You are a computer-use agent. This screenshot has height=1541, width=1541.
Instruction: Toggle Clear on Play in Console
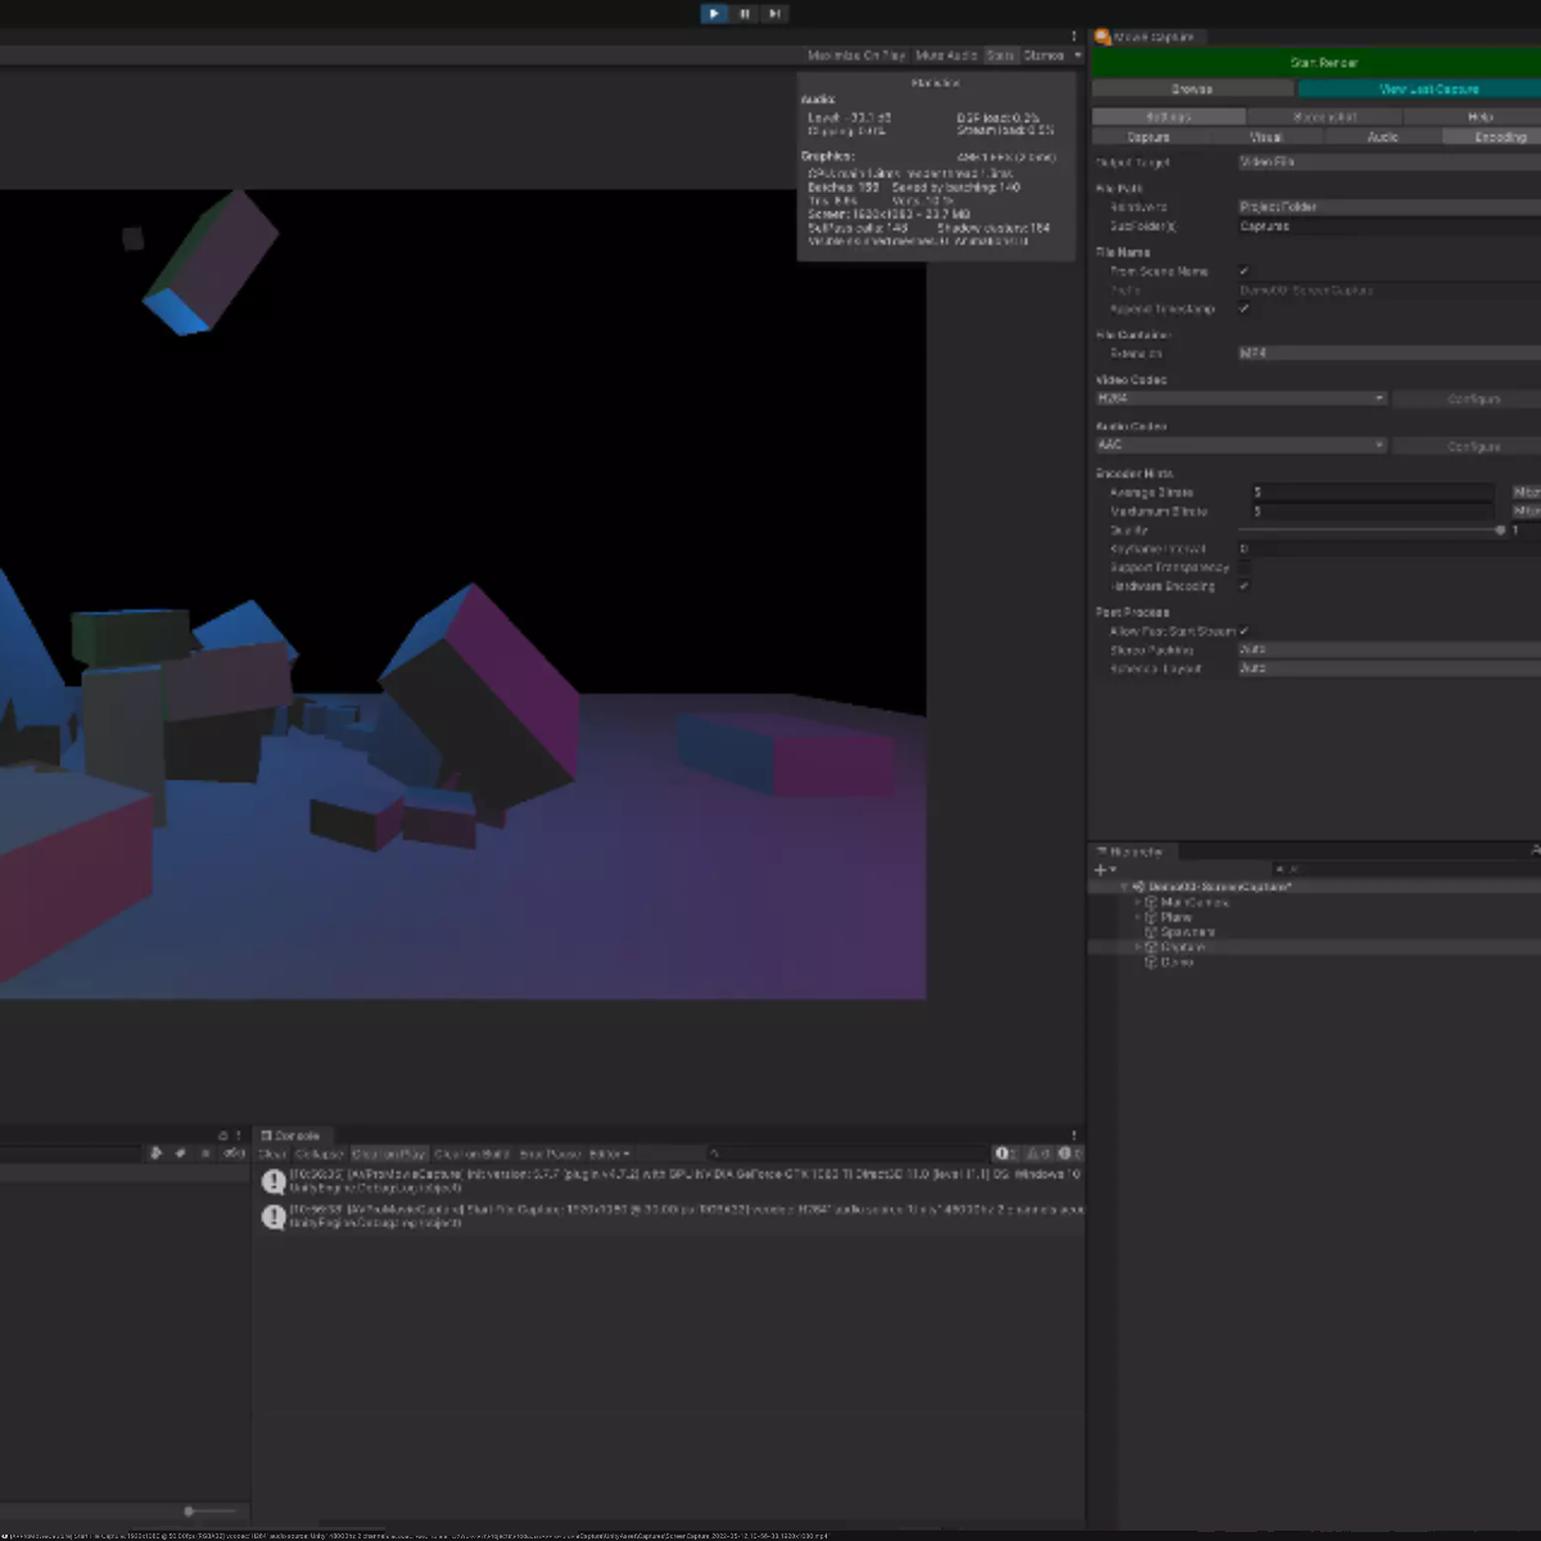coord(389,1154)
